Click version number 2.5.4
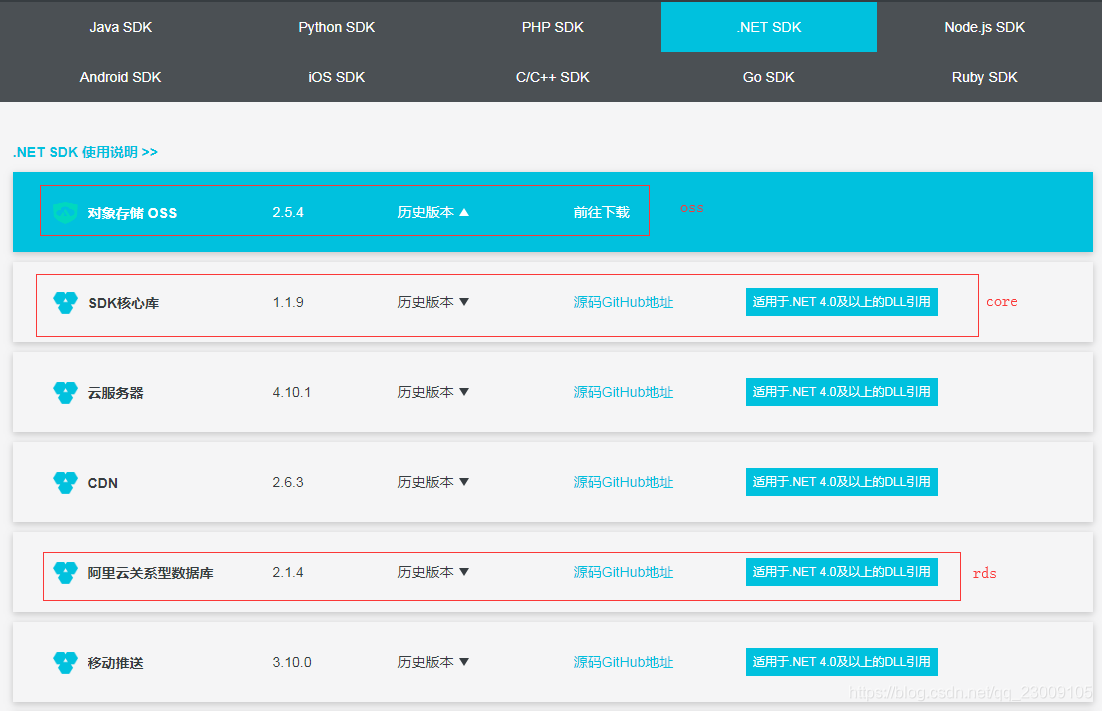 288,212
